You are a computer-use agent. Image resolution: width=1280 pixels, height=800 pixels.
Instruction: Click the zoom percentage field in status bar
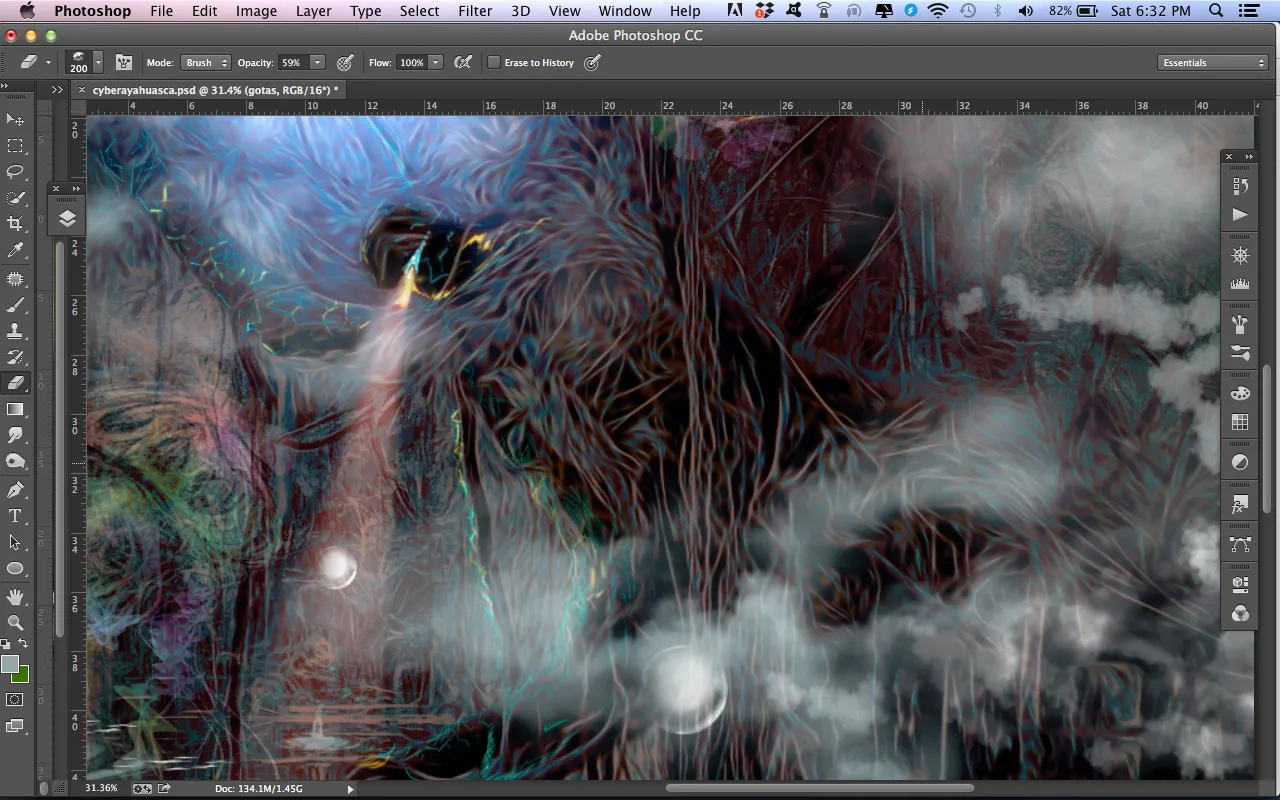[x=101, y=788]
